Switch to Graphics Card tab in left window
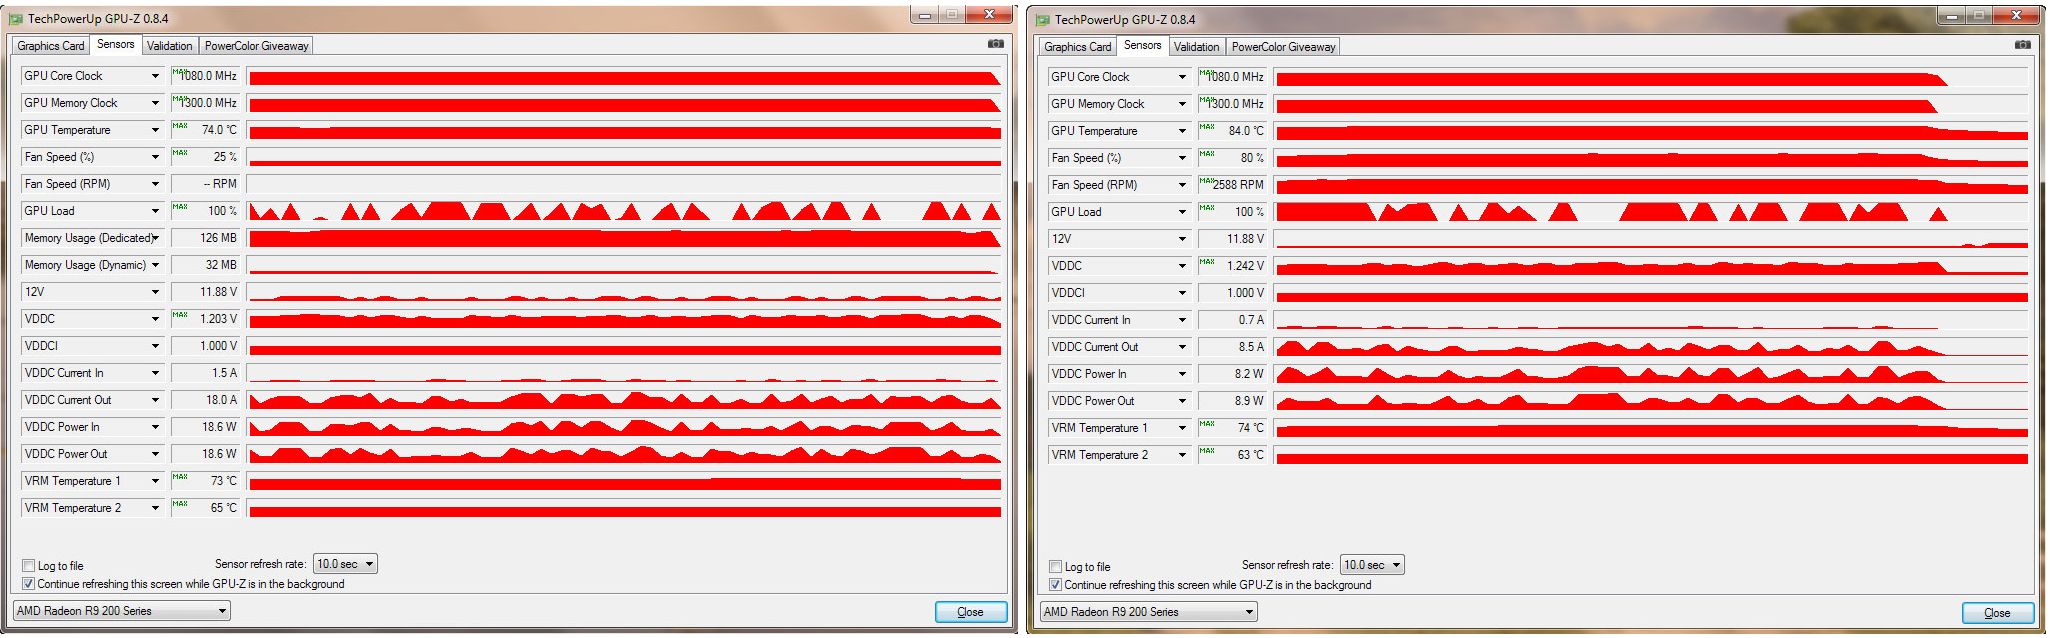The height and width of the screenshot is (638, 2050). click(51, 46)
